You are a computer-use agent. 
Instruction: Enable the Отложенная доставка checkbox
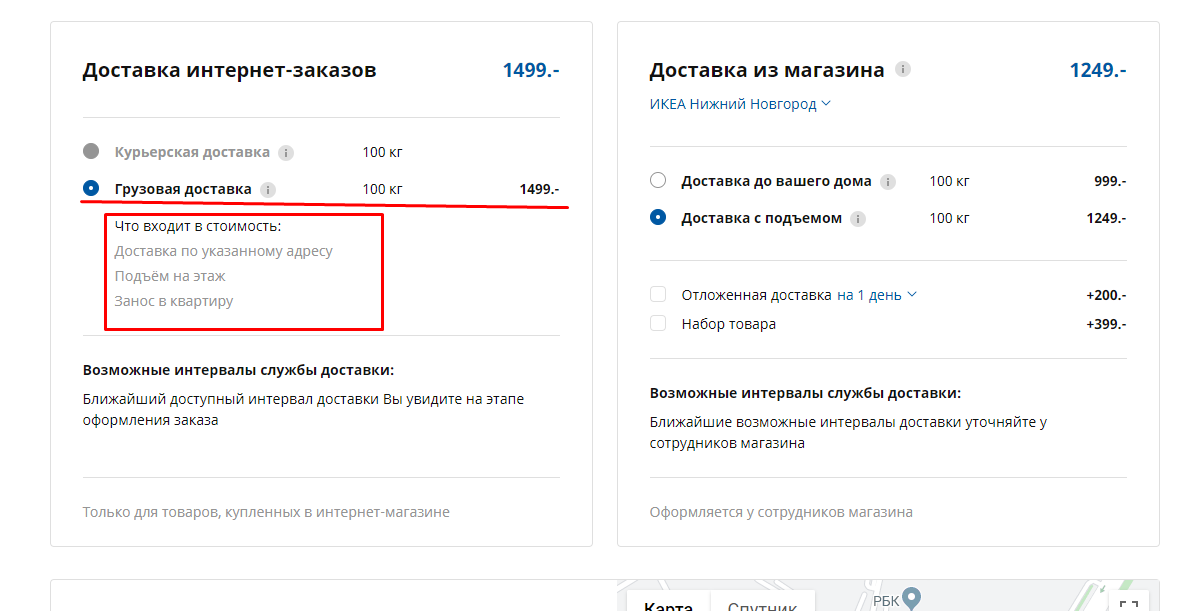[658, 295]
